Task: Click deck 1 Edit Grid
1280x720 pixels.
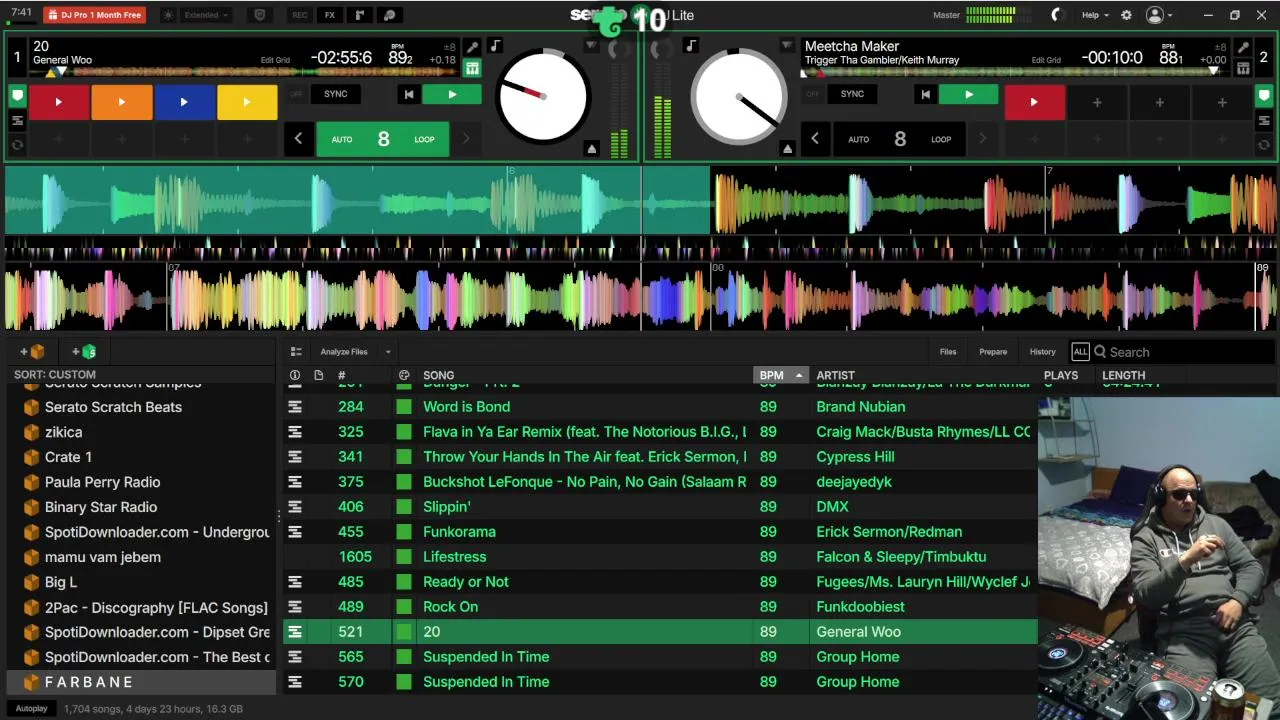Action: point(275,60)
